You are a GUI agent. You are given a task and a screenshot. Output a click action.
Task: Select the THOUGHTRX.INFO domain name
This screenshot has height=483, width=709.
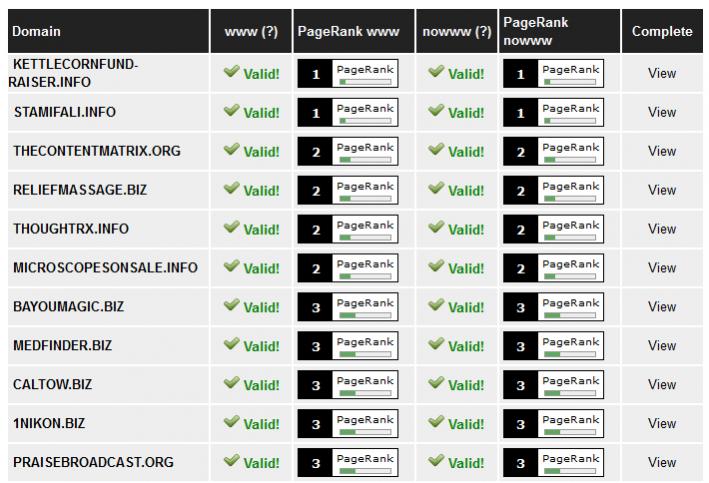pyautogui.click(x=71, y=229)
